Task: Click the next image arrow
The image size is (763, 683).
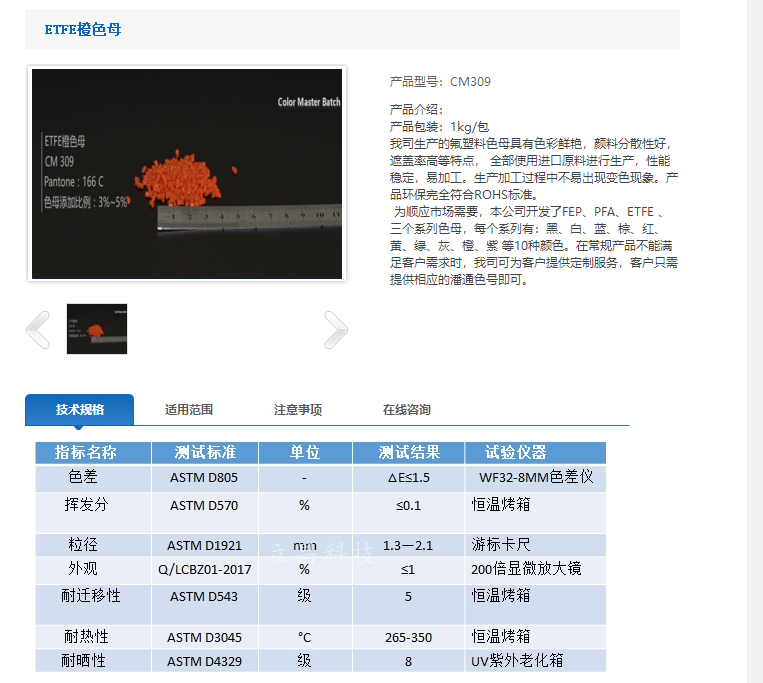Action: point(335,329)
